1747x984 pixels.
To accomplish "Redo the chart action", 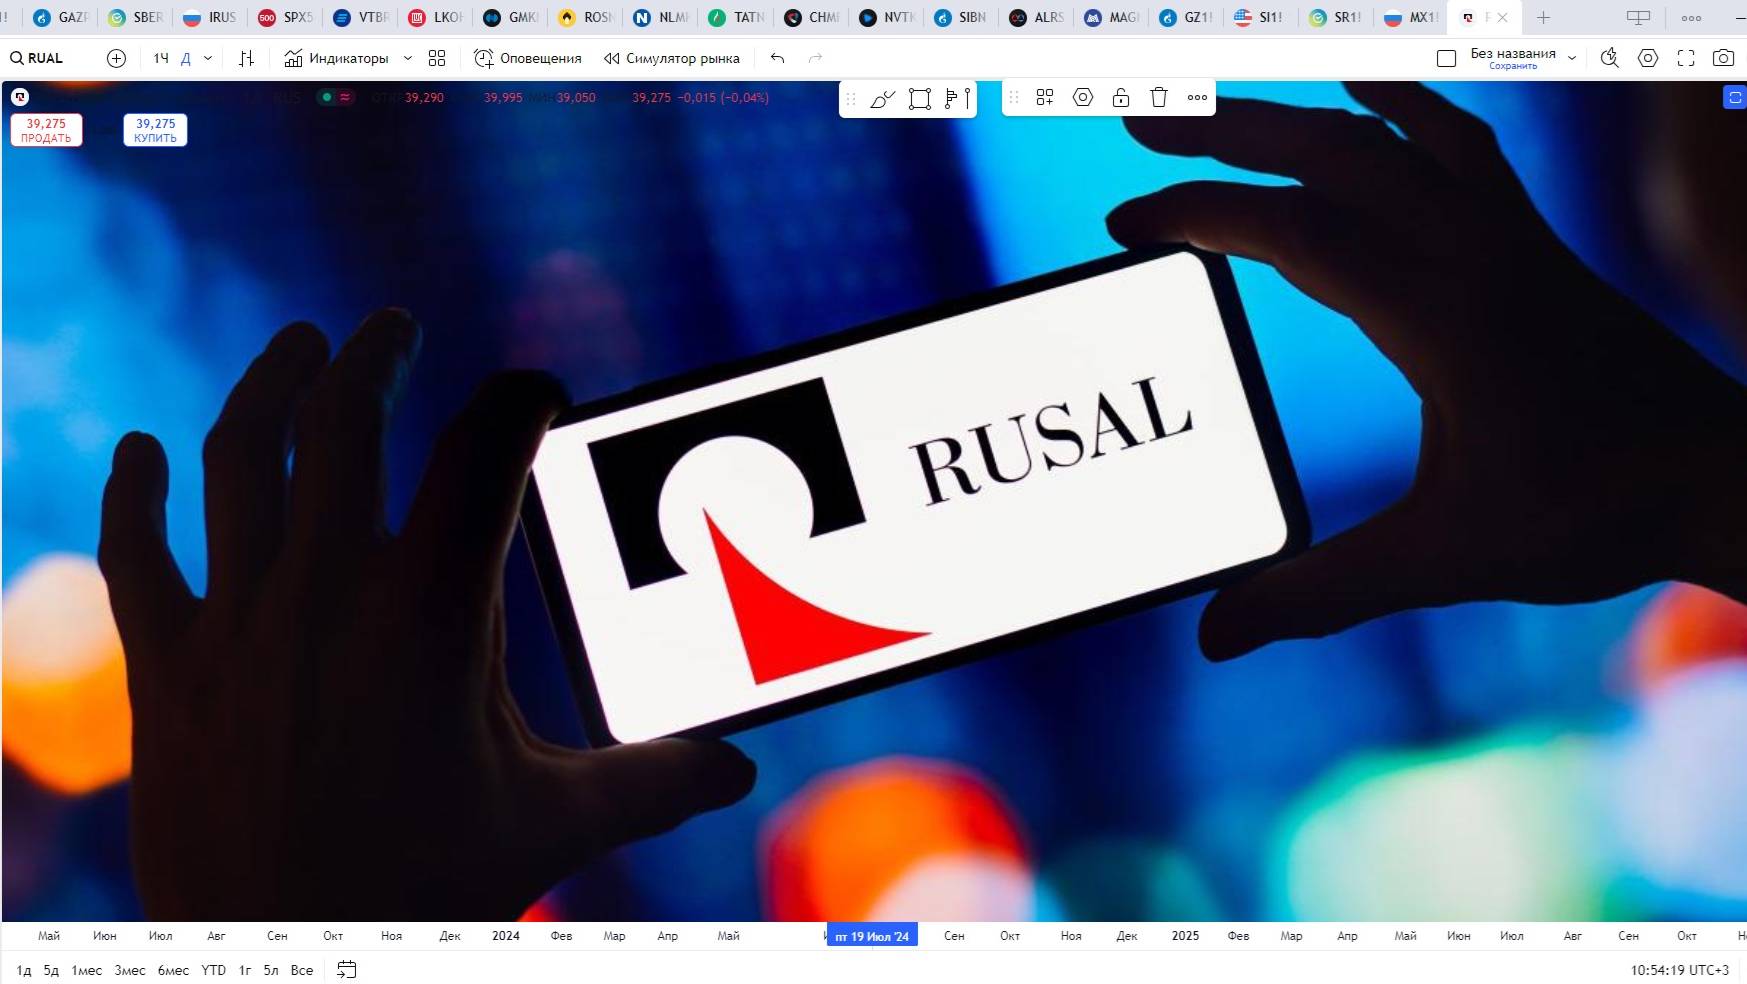I will [x=815, y=58].
